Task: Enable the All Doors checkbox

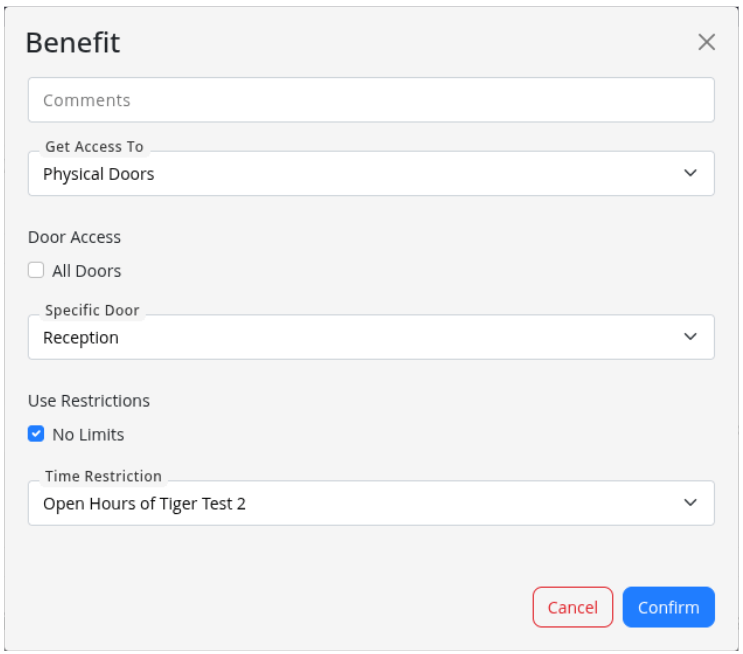Action: pyautogui.click(x=36, y=270)
